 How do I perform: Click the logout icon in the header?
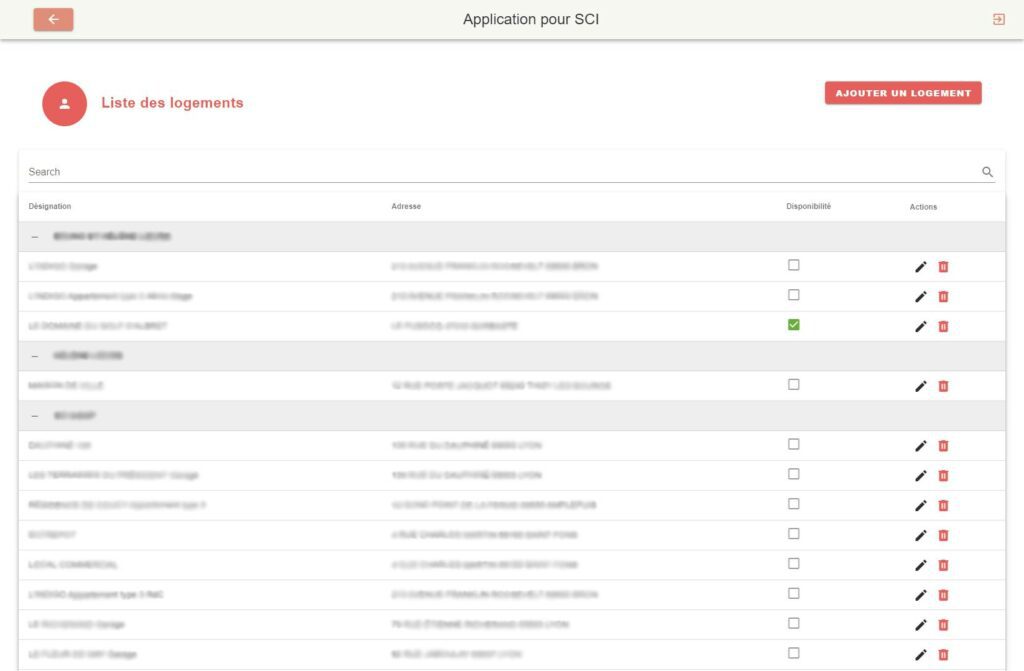pos(998,19)
